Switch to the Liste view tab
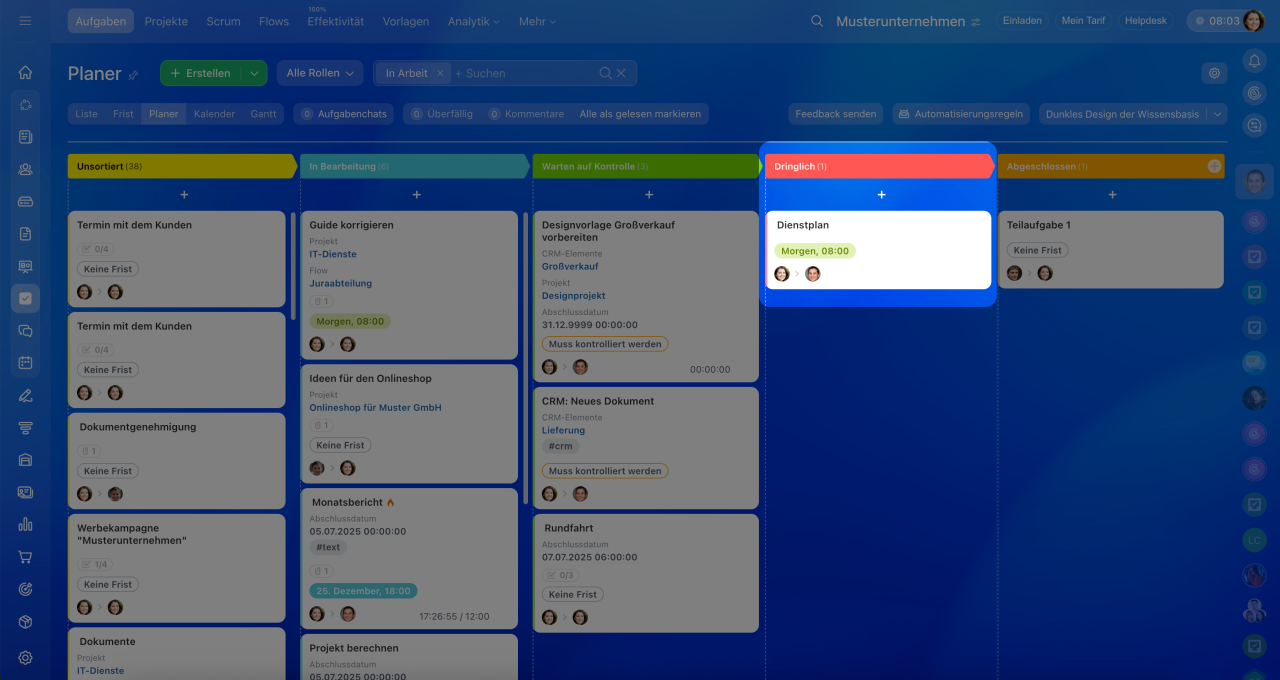 click(x=87, y=114)
